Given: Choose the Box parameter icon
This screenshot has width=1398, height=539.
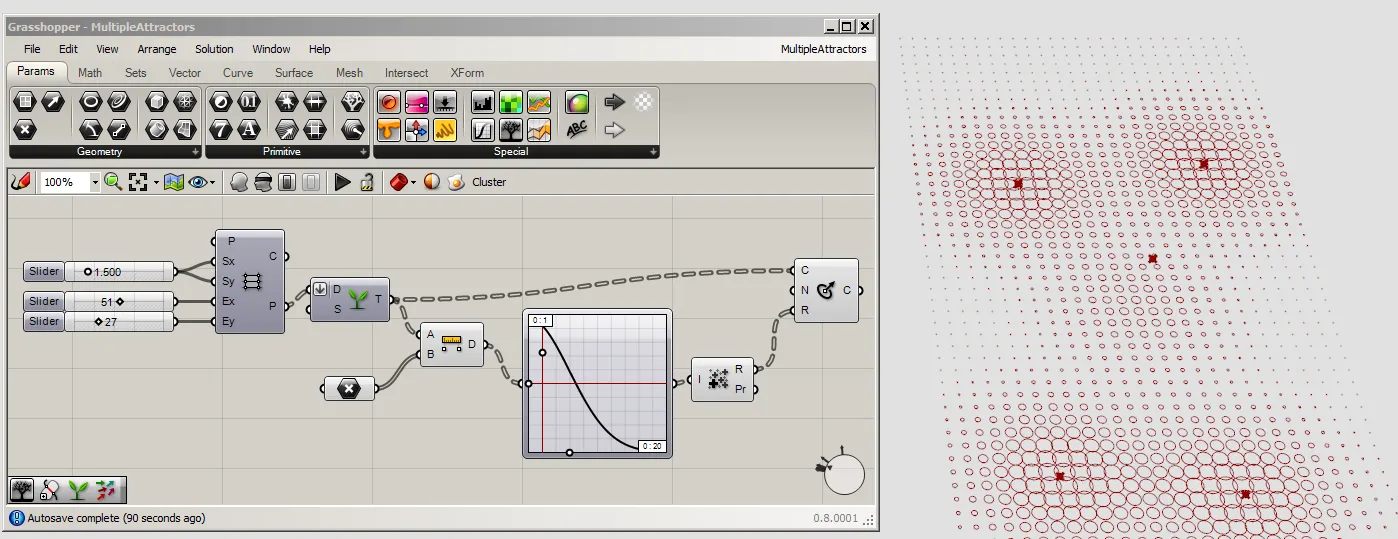Looking at the screenshot, I should (x=157, y=102).
